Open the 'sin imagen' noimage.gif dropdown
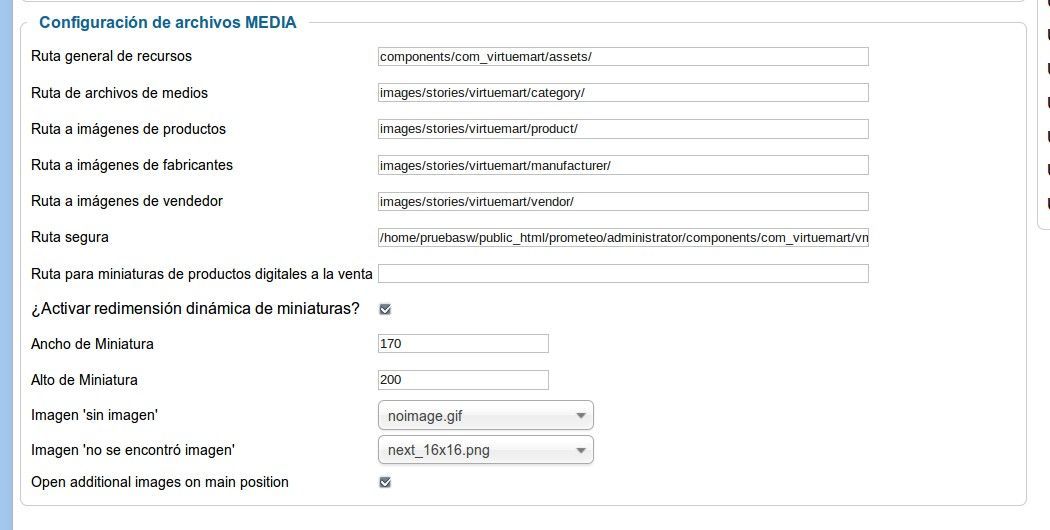Screen dimensions: 1050x530 tap(485, 415)
